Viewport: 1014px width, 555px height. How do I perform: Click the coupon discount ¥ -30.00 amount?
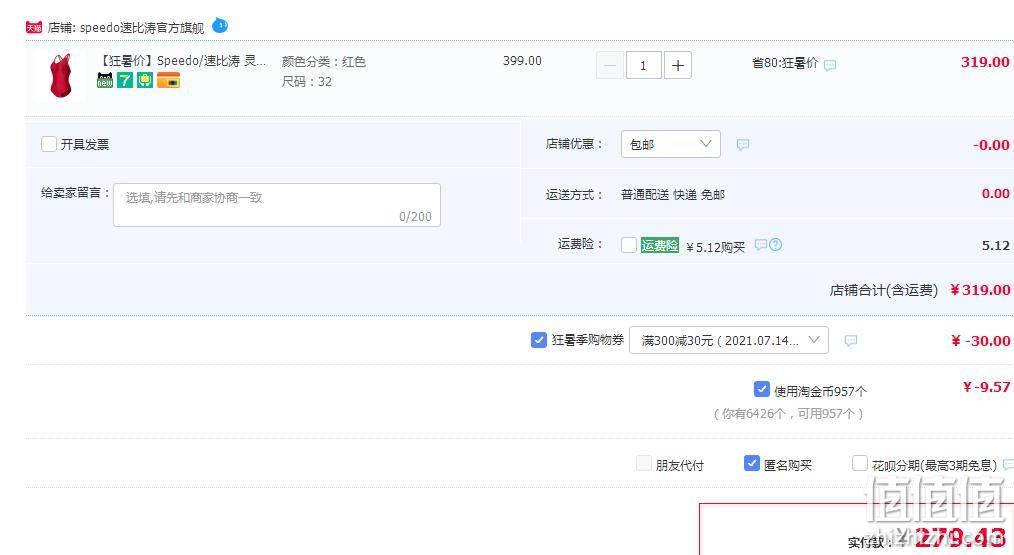[981, 341]
